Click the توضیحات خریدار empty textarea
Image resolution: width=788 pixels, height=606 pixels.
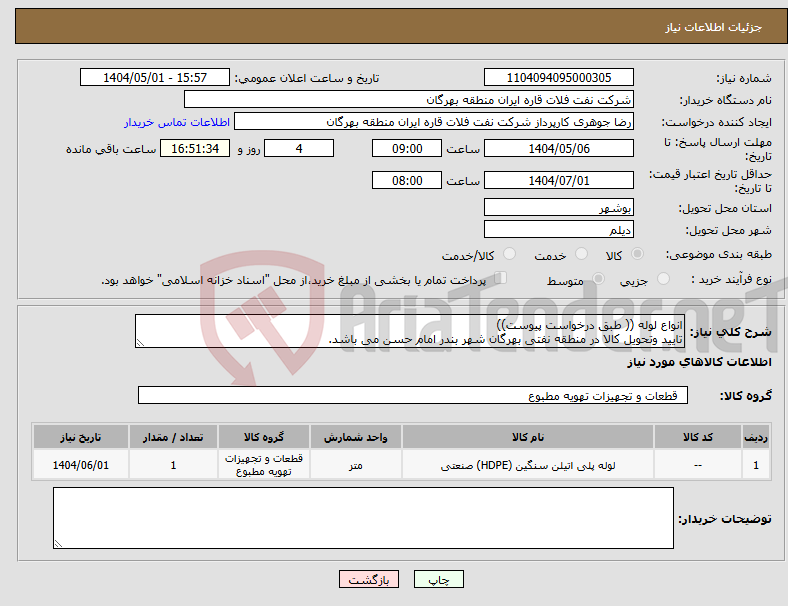coord(363,518)
